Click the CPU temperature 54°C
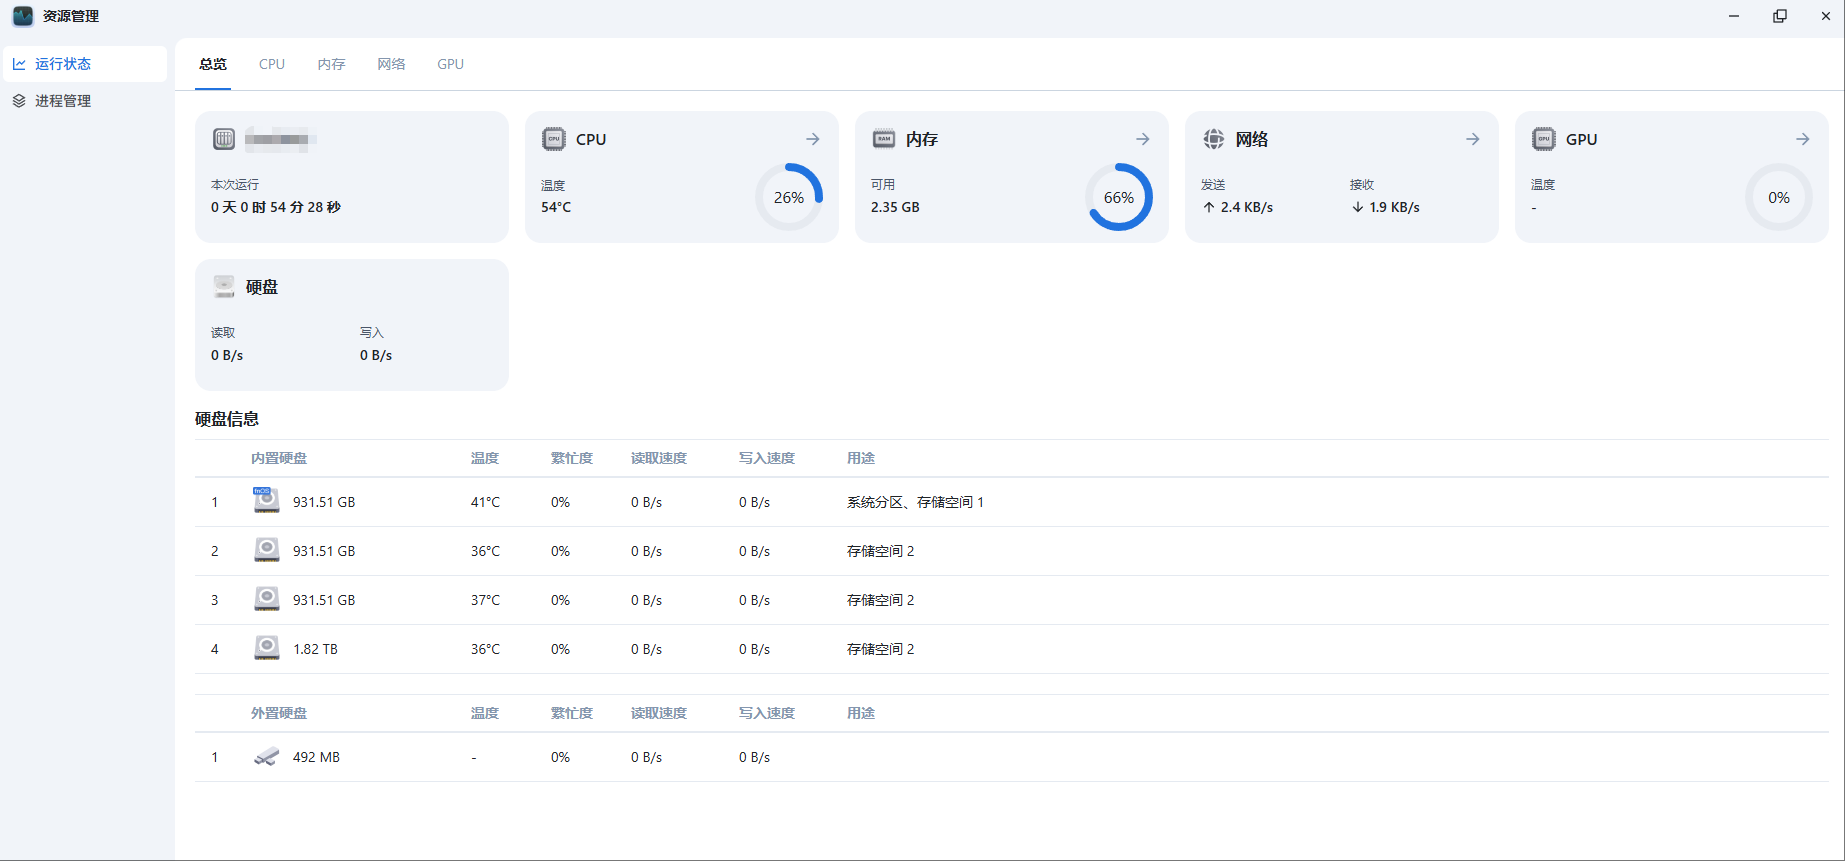Viewport: 1845px width, 861px height. point(556,207)
